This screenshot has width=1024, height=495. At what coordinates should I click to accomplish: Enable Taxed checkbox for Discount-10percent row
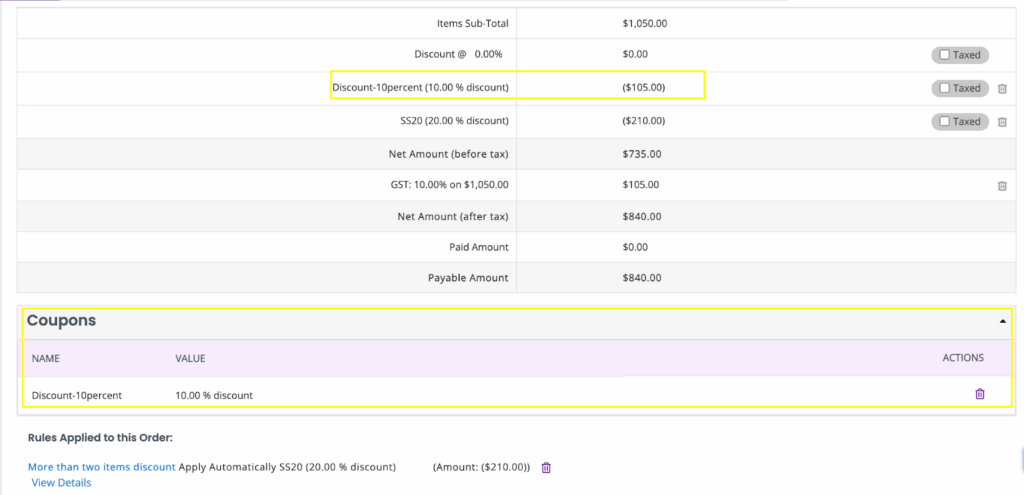pos(944,88)
